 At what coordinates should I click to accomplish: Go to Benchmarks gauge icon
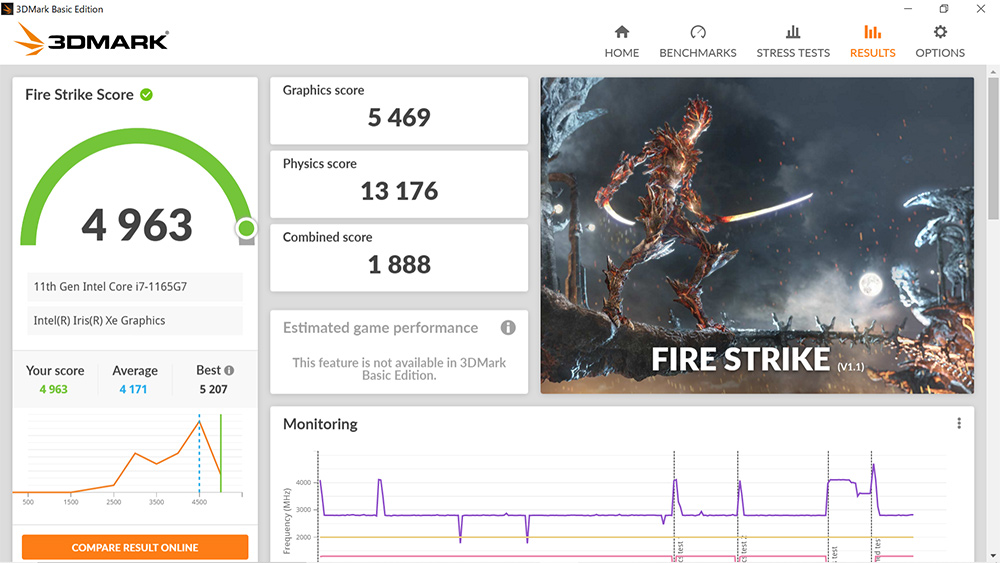coord(698,32)
